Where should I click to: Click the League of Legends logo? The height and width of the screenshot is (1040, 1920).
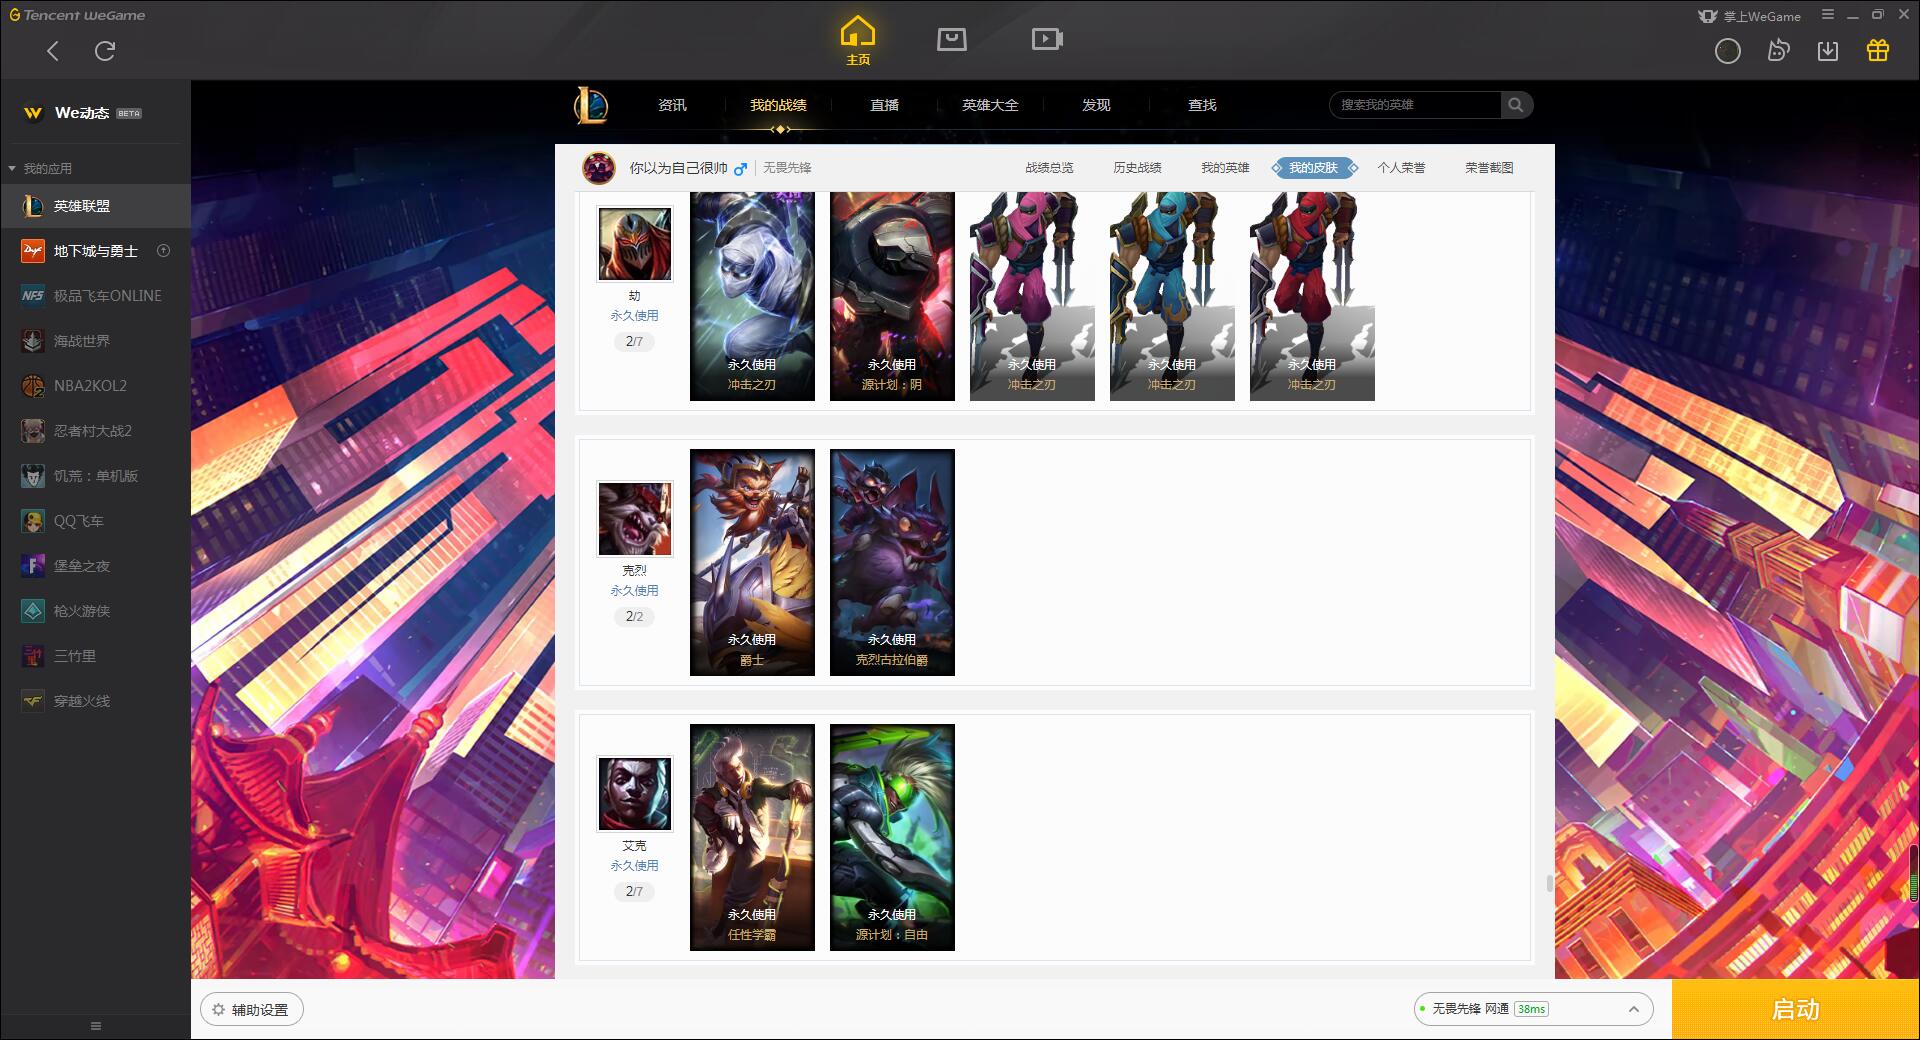pyautogui.click(x=591, y=105)
